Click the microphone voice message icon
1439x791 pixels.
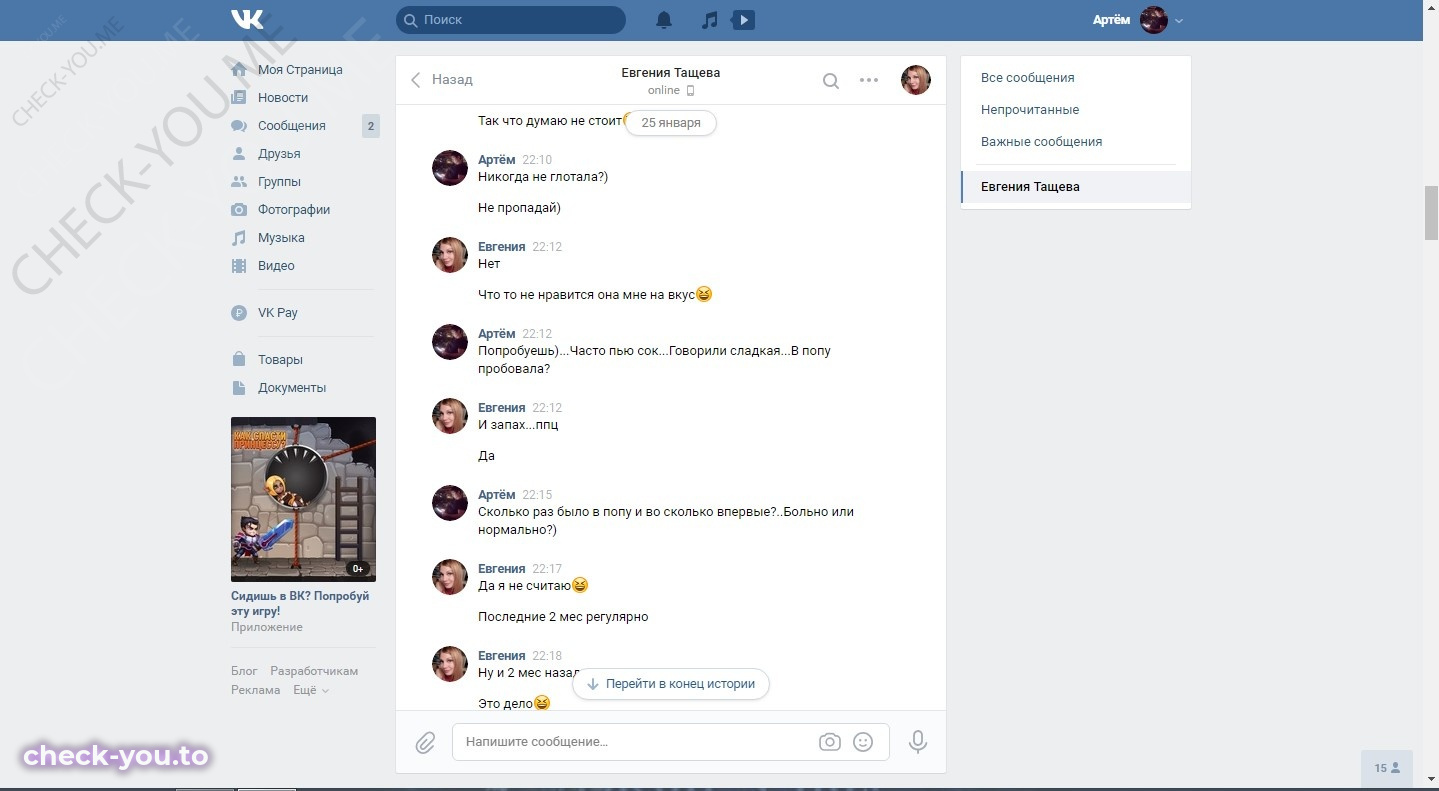918,742
